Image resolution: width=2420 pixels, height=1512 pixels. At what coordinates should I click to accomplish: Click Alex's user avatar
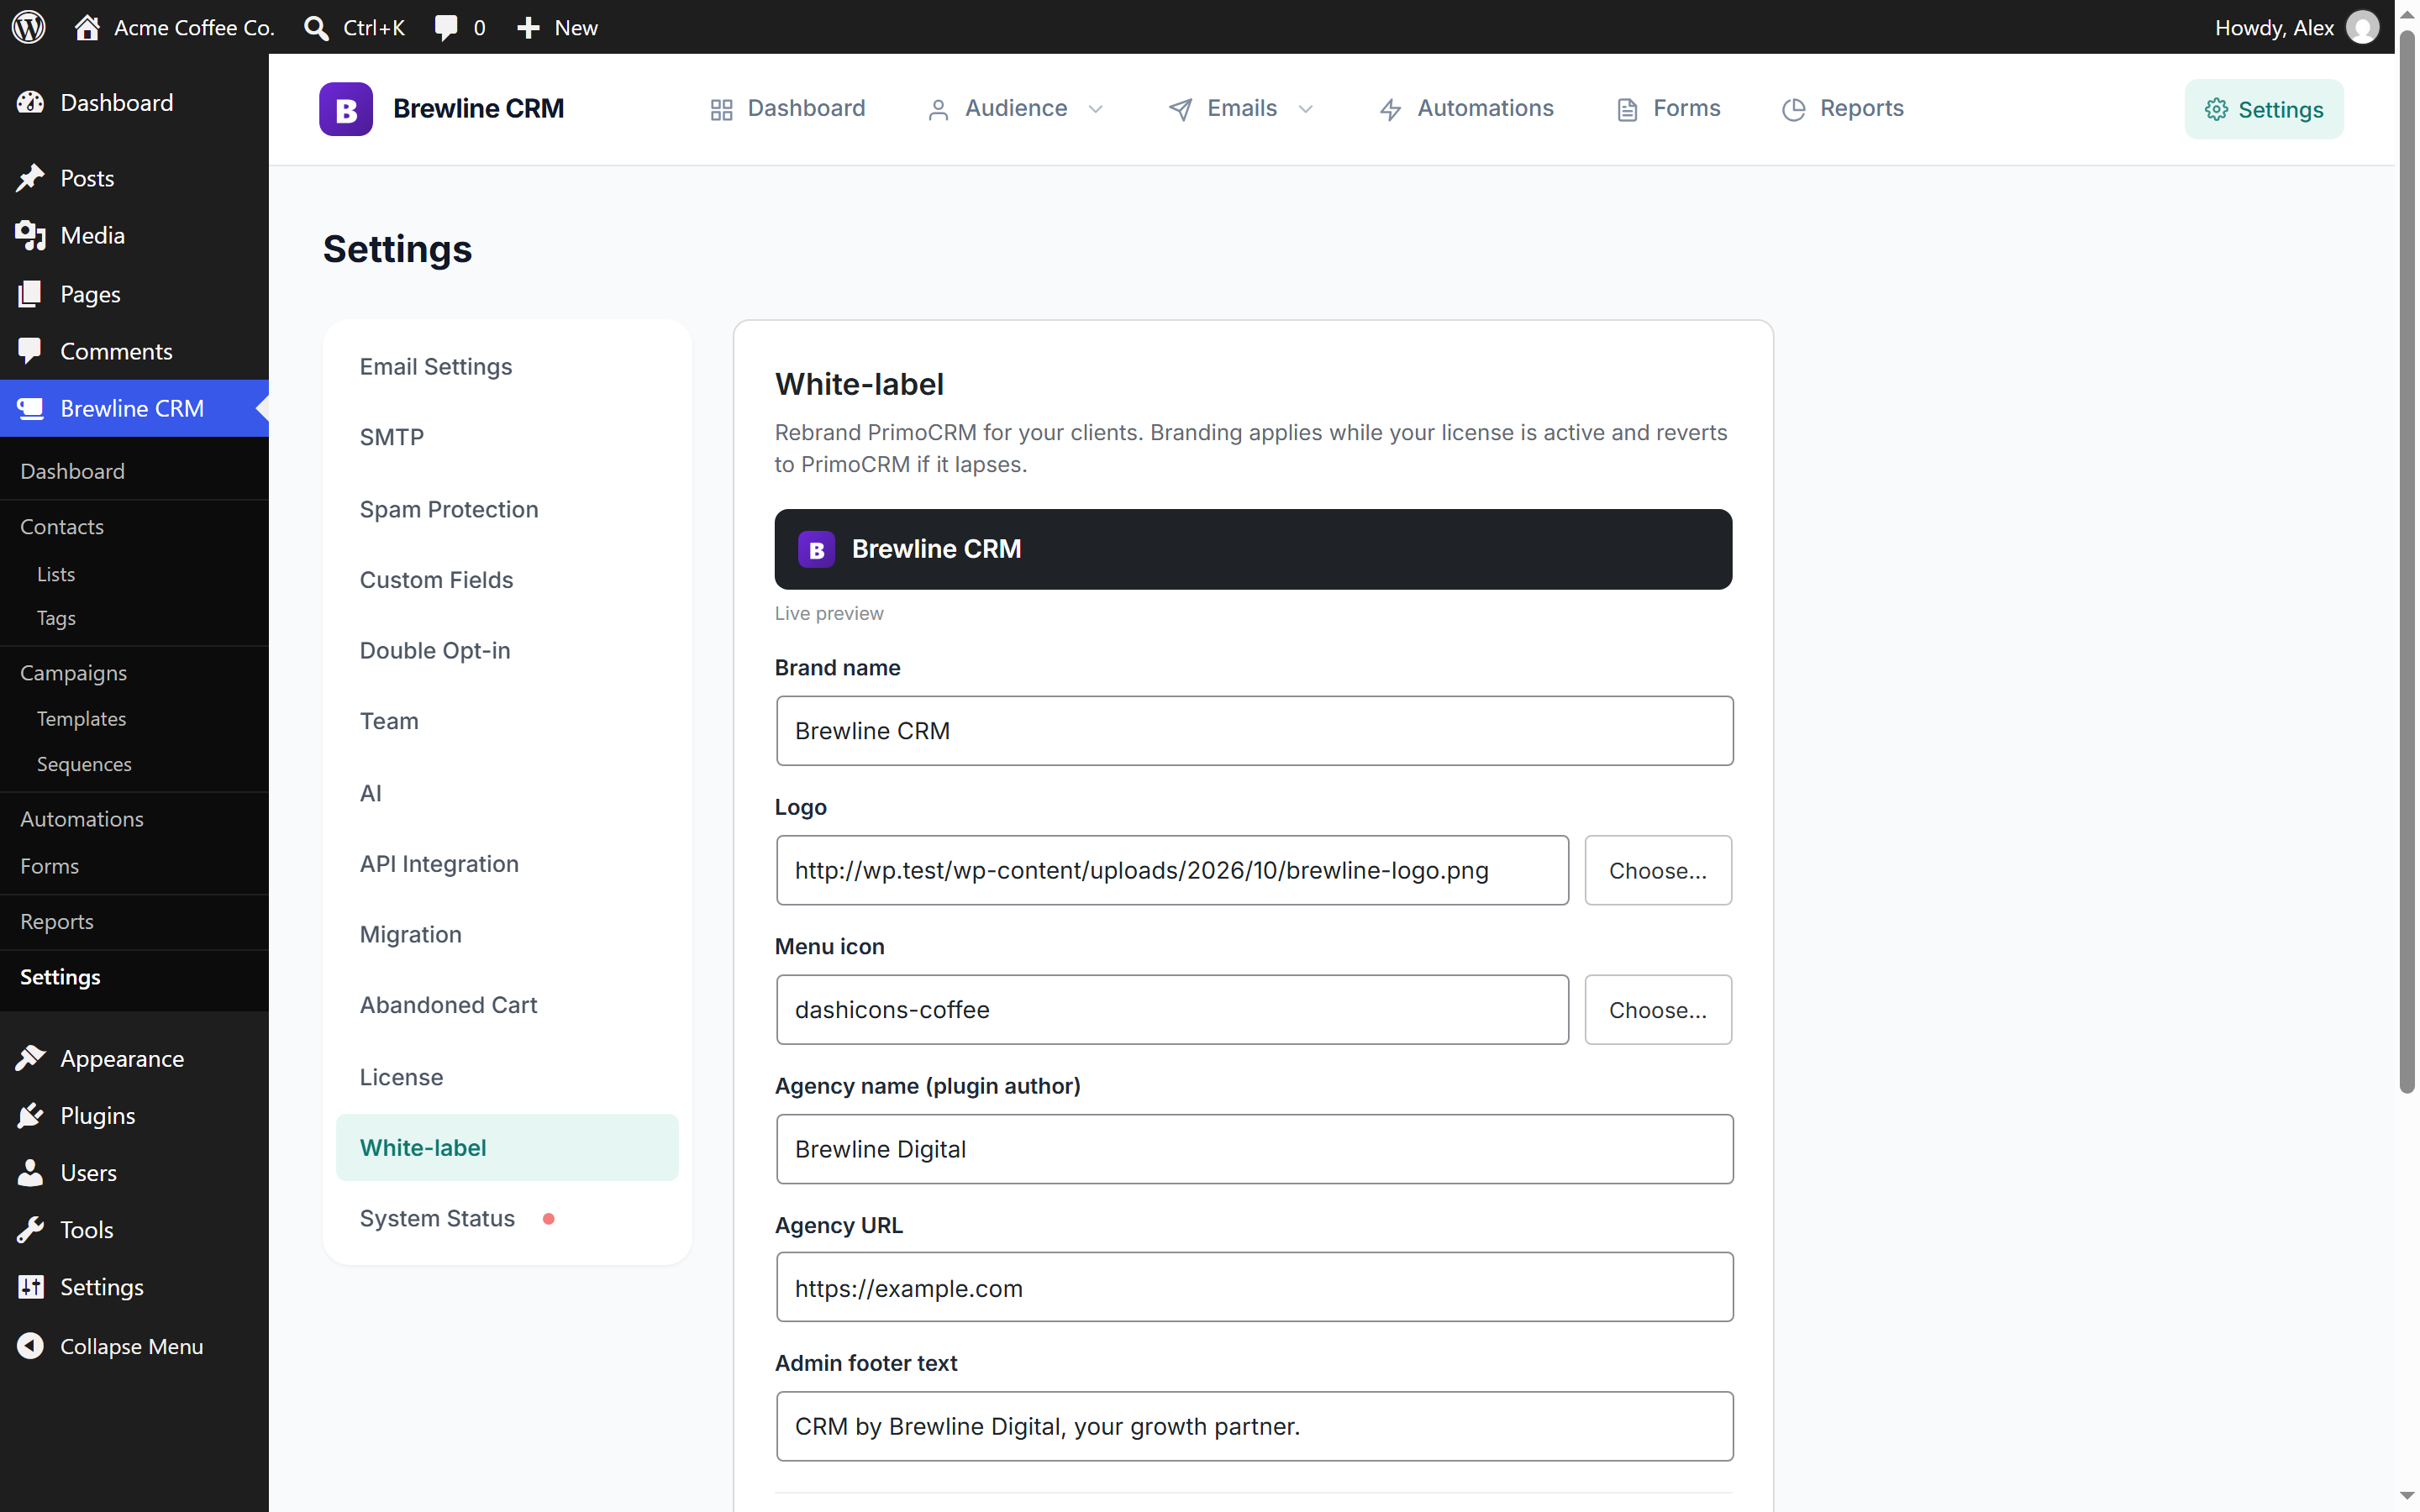click(x=2362, y=27)
